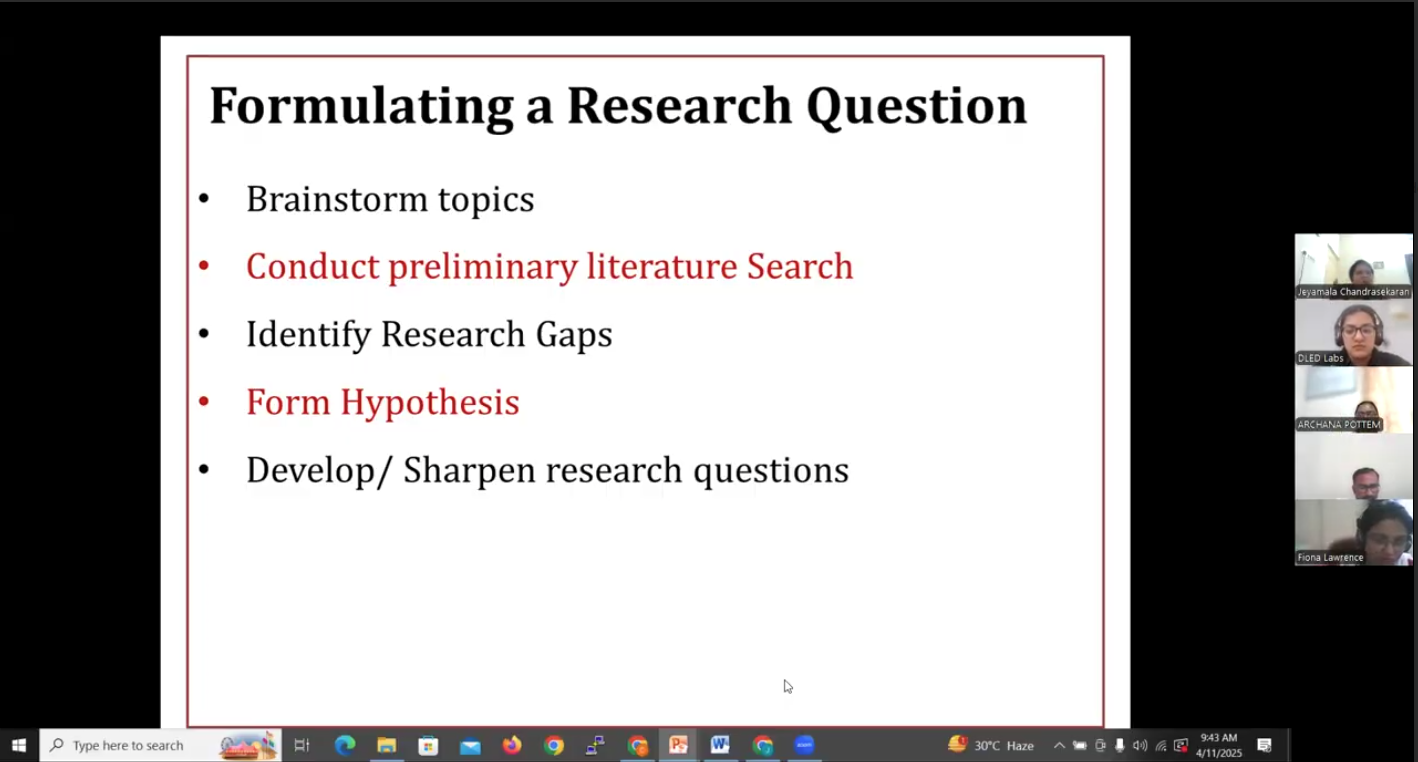
Task: Launch Firefox from the taskbar
Action: pyautogui.click(x=512, y=745)
